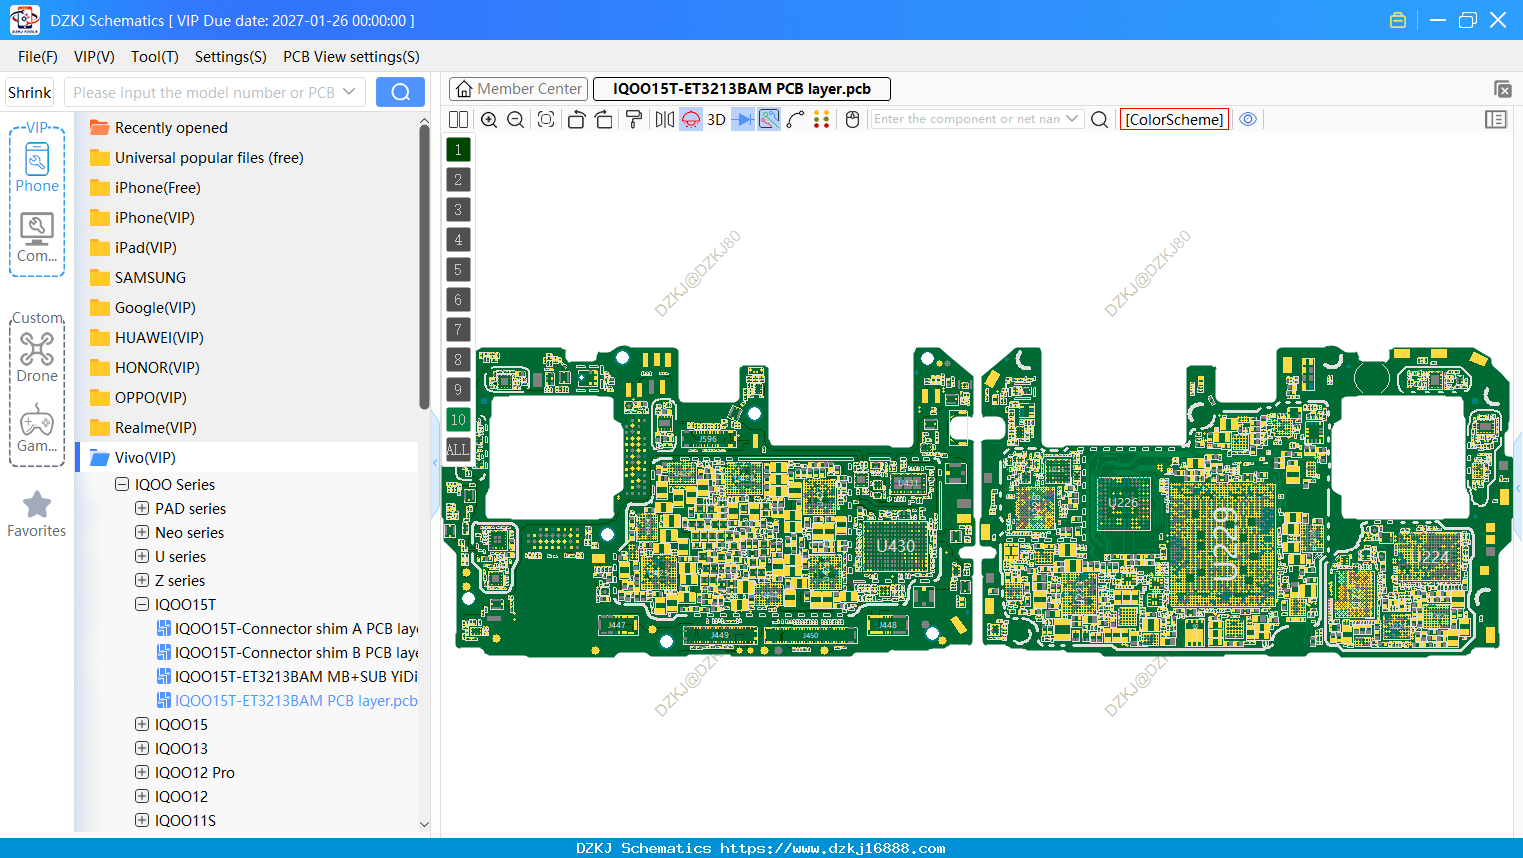Collapse side panel with left-edge arrow
Image resolution: width=1523 pixels, height=858 pixels.
click(x=435, y=462)
